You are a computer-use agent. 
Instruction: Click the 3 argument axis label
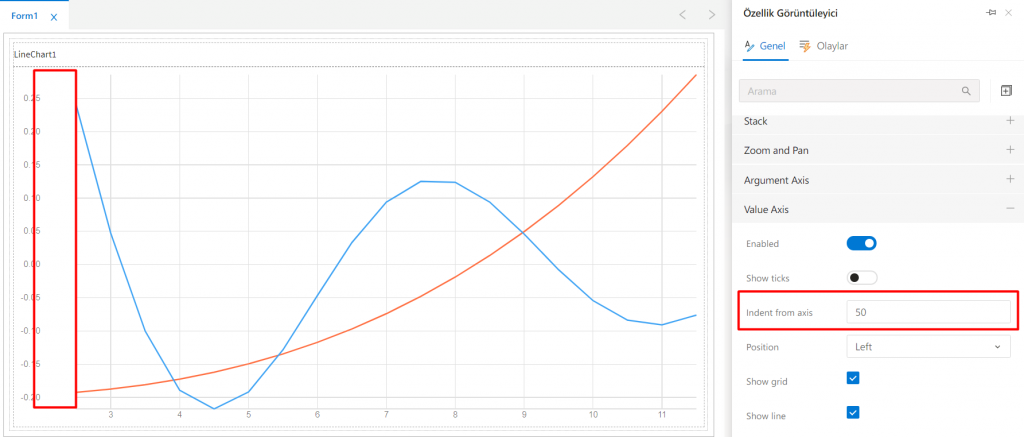[111, 415]
